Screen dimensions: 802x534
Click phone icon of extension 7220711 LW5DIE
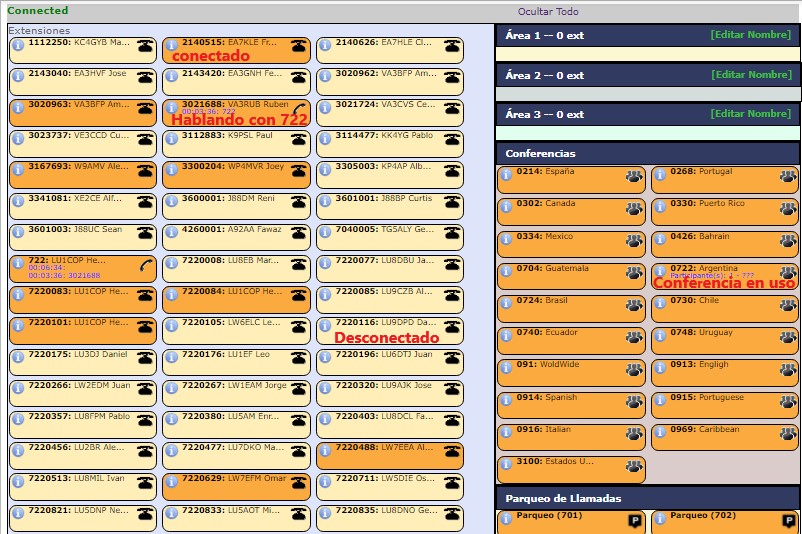pyautogui.click(x=452, y=483)
